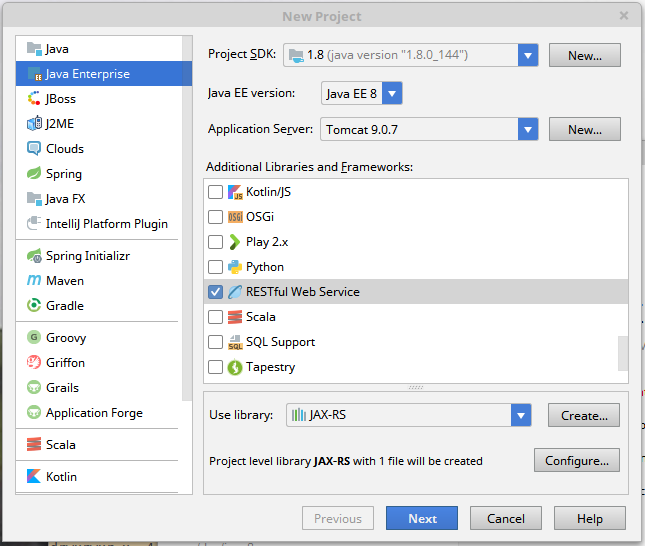Close the New Project dialog
Screen dimensions: 645x546
coord(624,16)
